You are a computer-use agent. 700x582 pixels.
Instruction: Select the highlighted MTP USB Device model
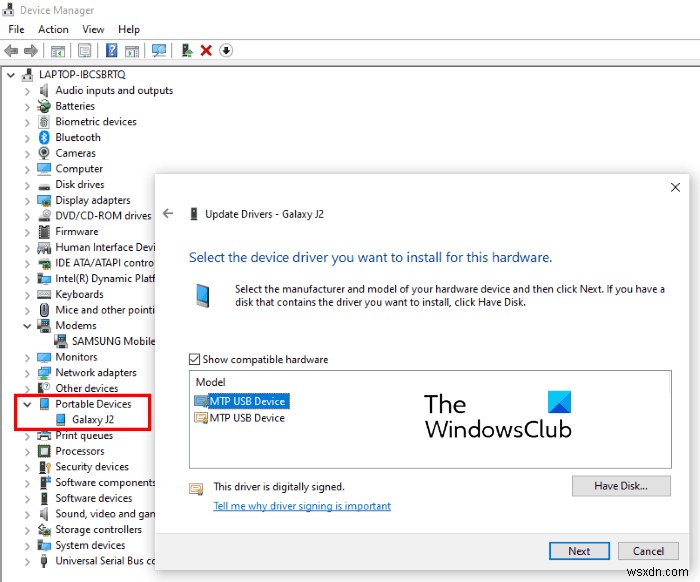(242, 401)
